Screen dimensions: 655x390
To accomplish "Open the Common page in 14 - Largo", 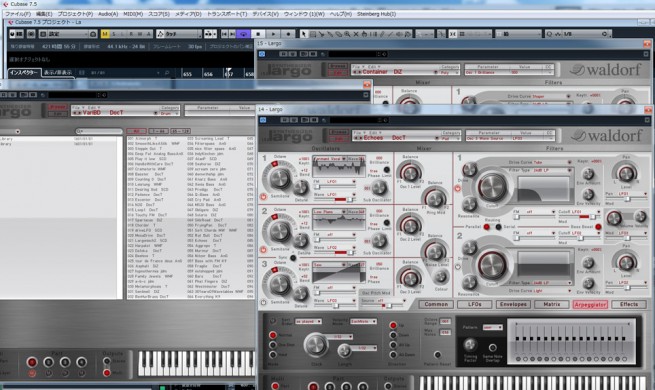I will coord(436,304).
